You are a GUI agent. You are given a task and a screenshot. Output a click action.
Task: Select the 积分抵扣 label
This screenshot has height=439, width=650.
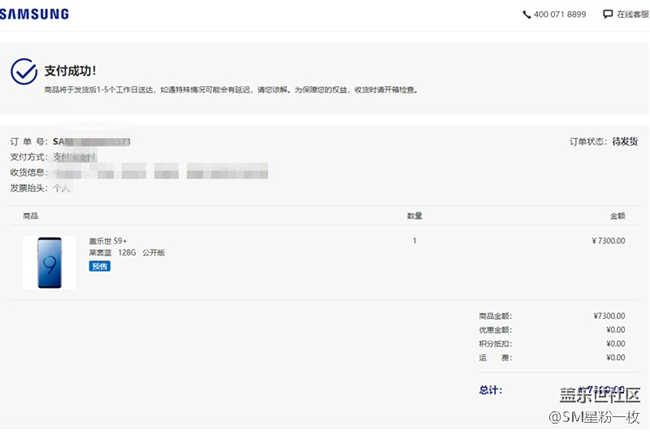click(x=495, y=344)
